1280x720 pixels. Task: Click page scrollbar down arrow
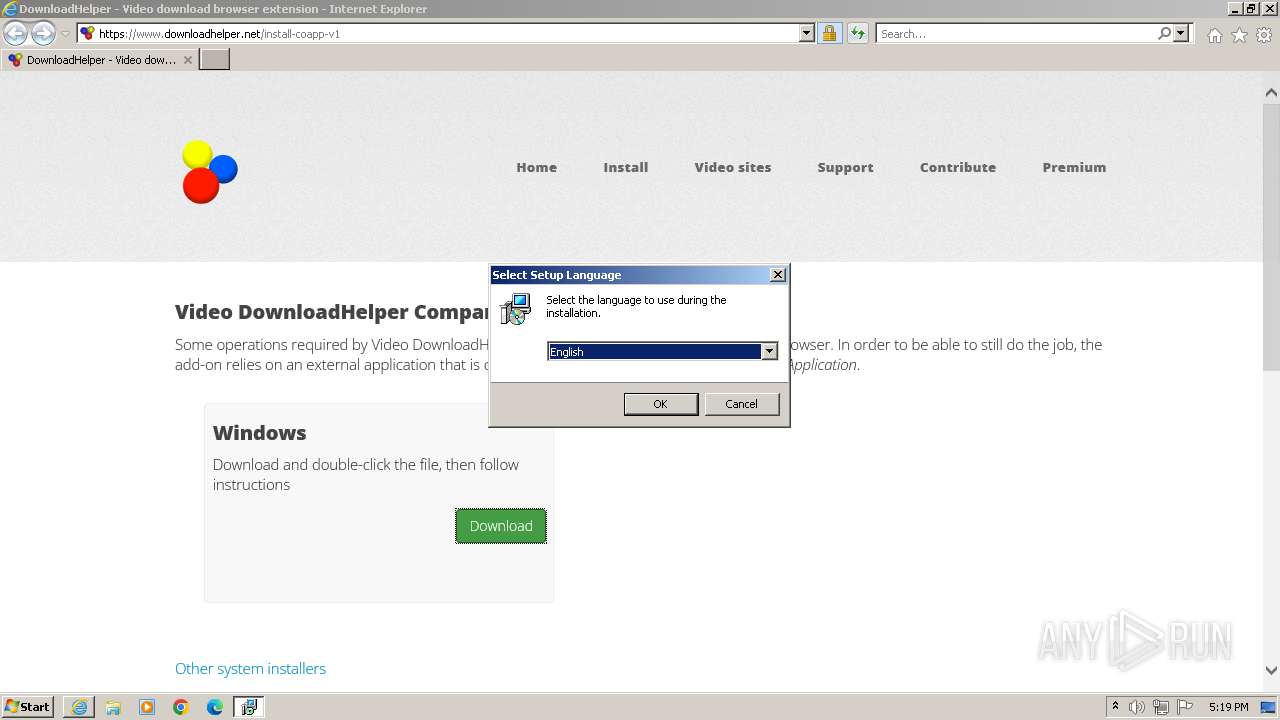point(1271,670)
